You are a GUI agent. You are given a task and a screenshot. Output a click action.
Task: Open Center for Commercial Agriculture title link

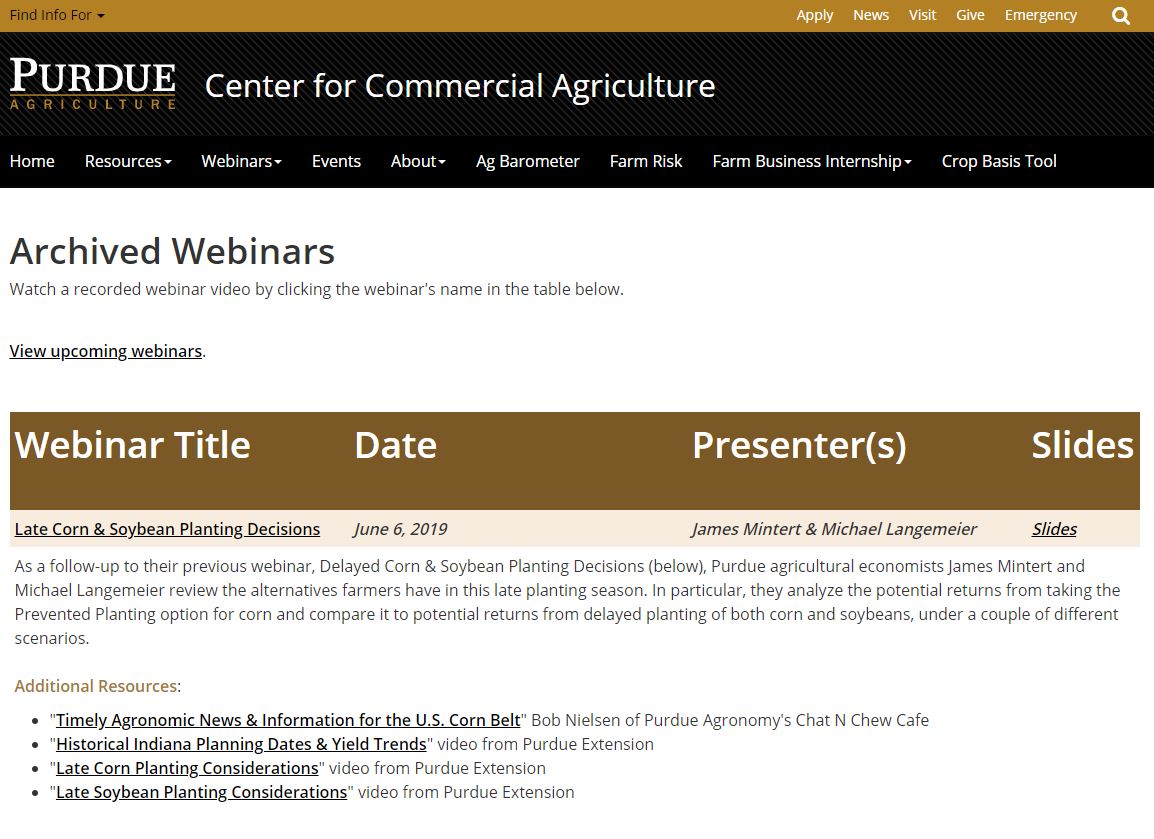460,85
